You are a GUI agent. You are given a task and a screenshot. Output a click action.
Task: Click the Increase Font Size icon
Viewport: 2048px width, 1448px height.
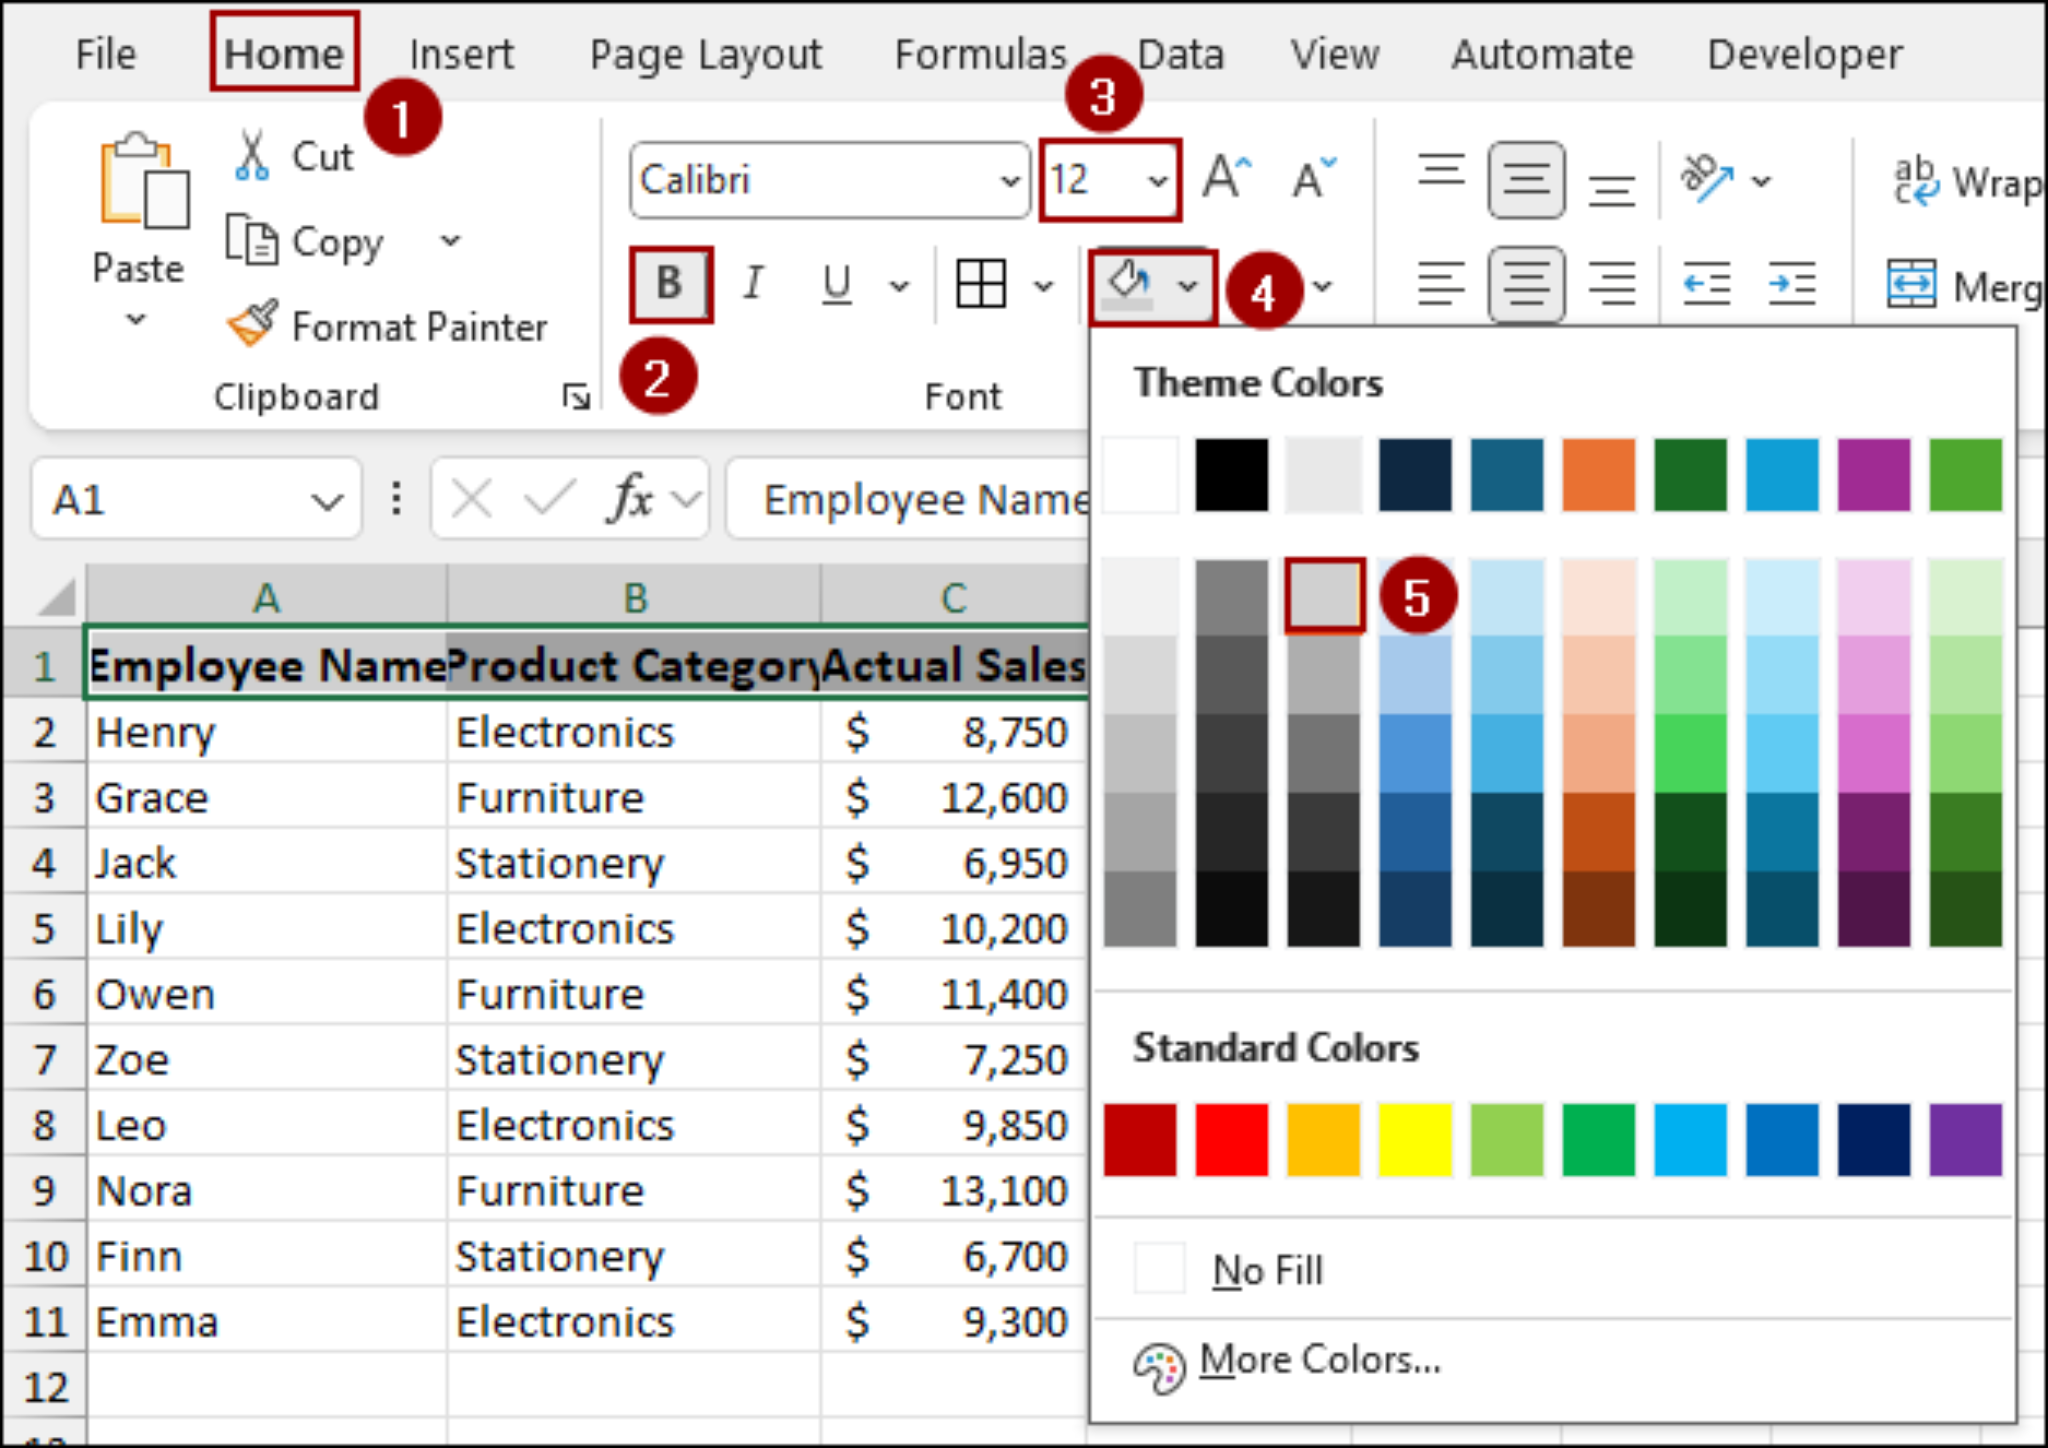click(x=1224, y=178)
